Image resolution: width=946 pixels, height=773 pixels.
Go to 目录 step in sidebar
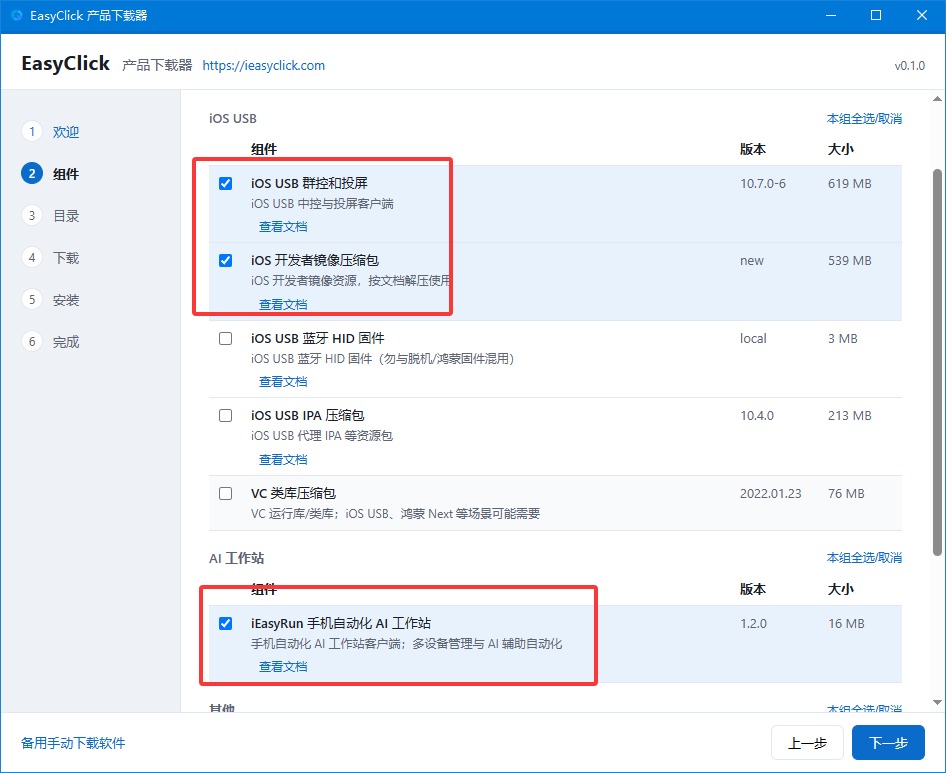(x=66, y=216)
